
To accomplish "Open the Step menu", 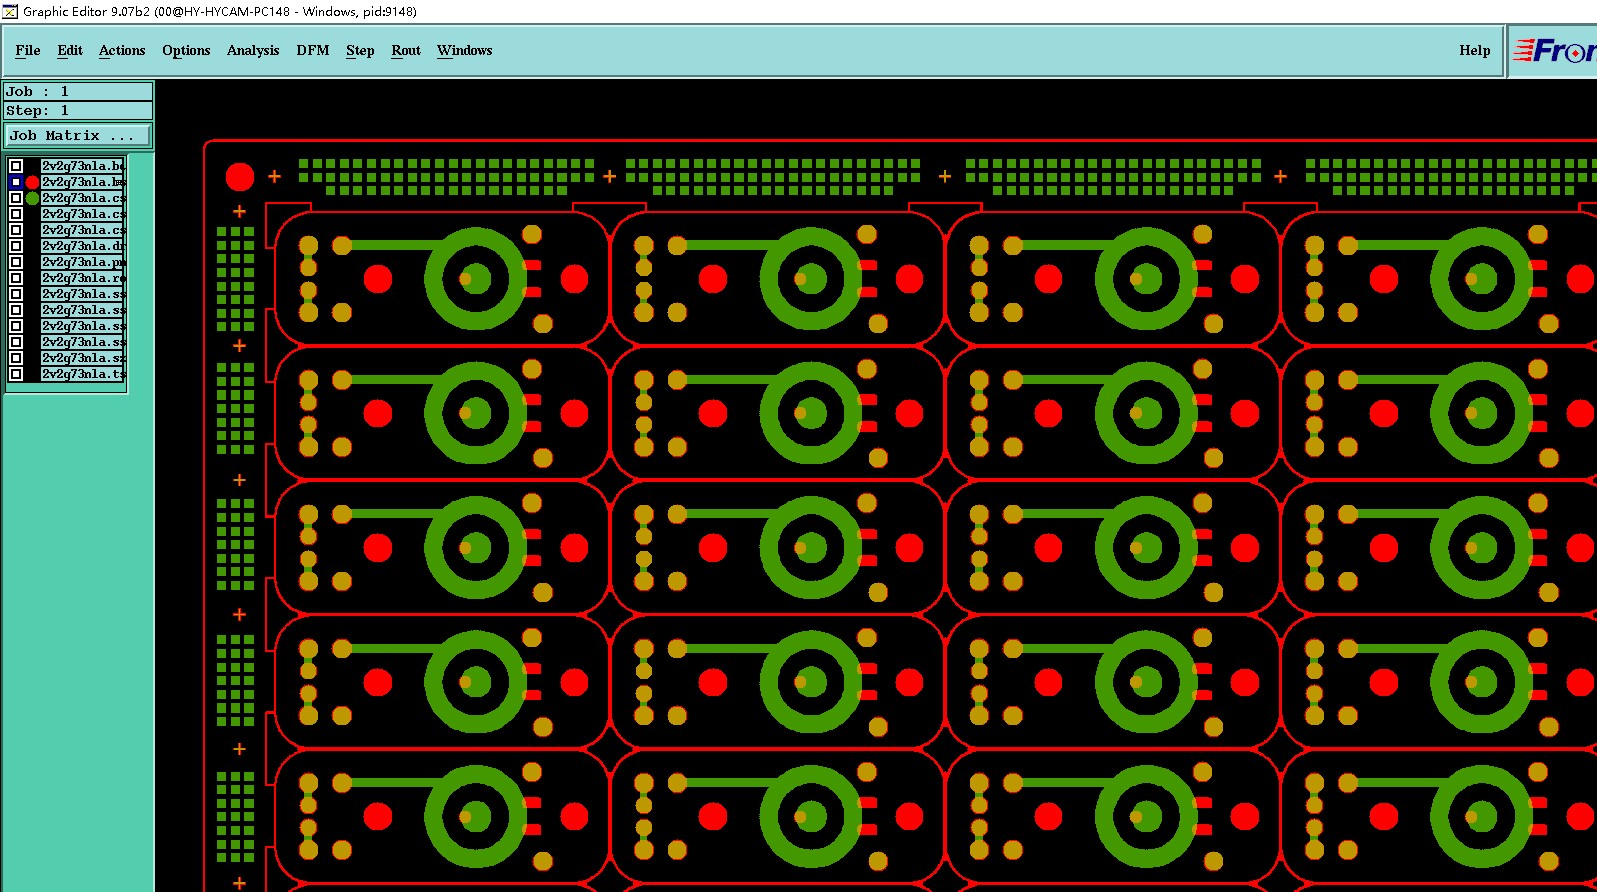I will pyautogui.click(x=360, y=50).
